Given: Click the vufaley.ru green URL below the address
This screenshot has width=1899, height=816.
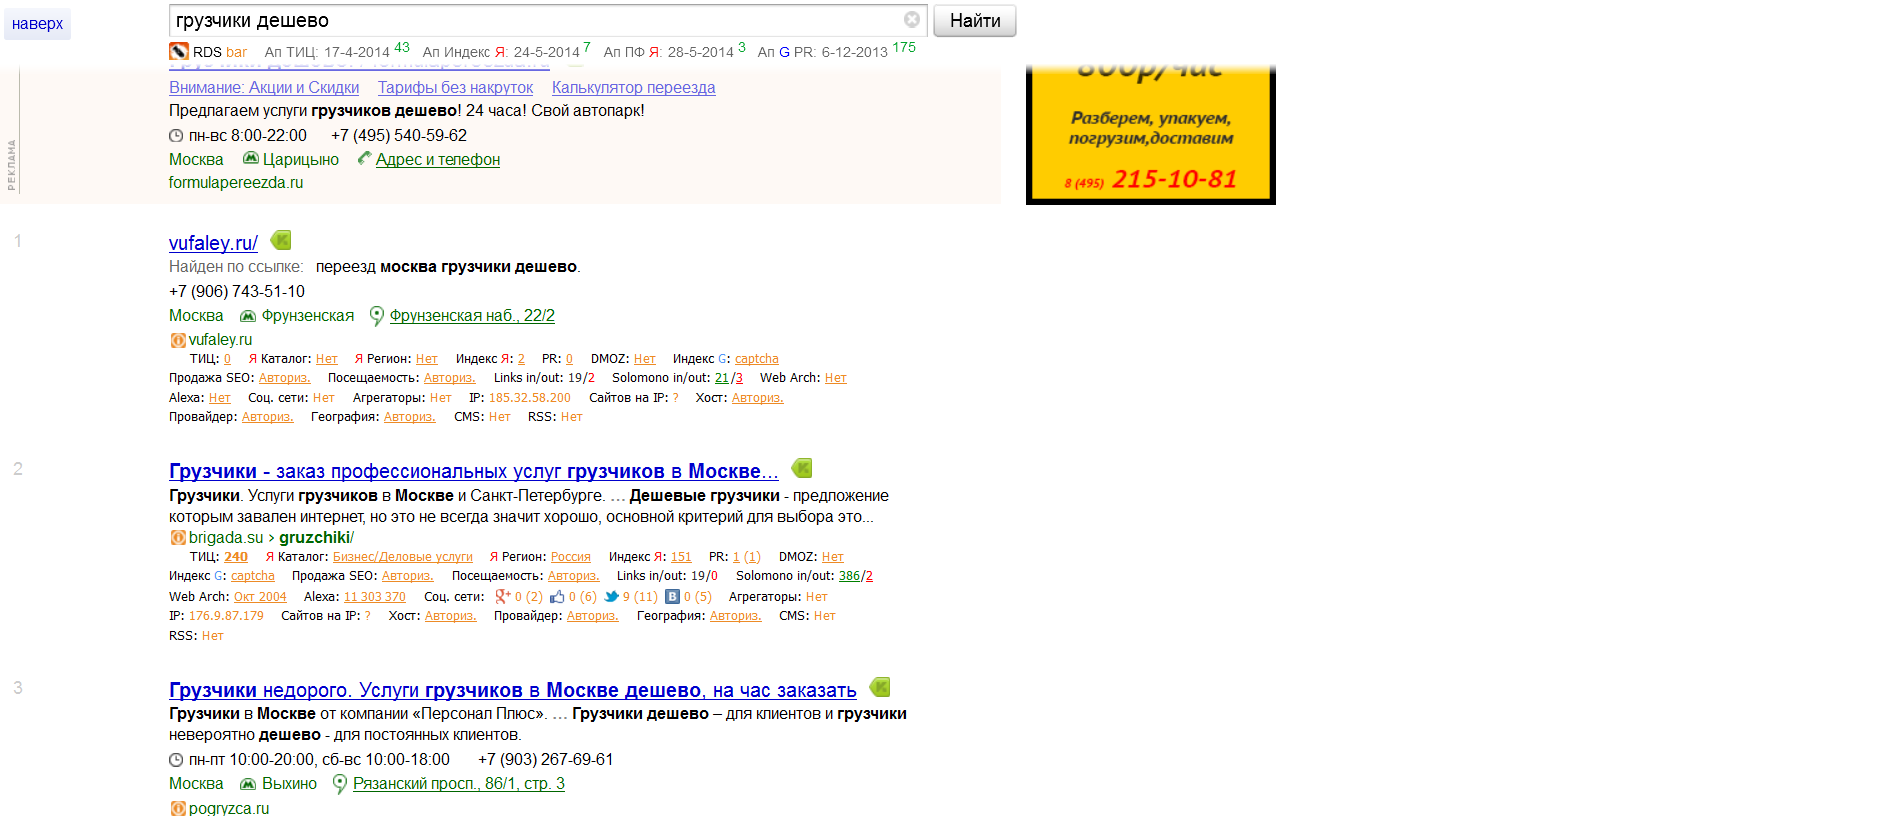Looking at the screenshot, I should click(x=221, y=340).
